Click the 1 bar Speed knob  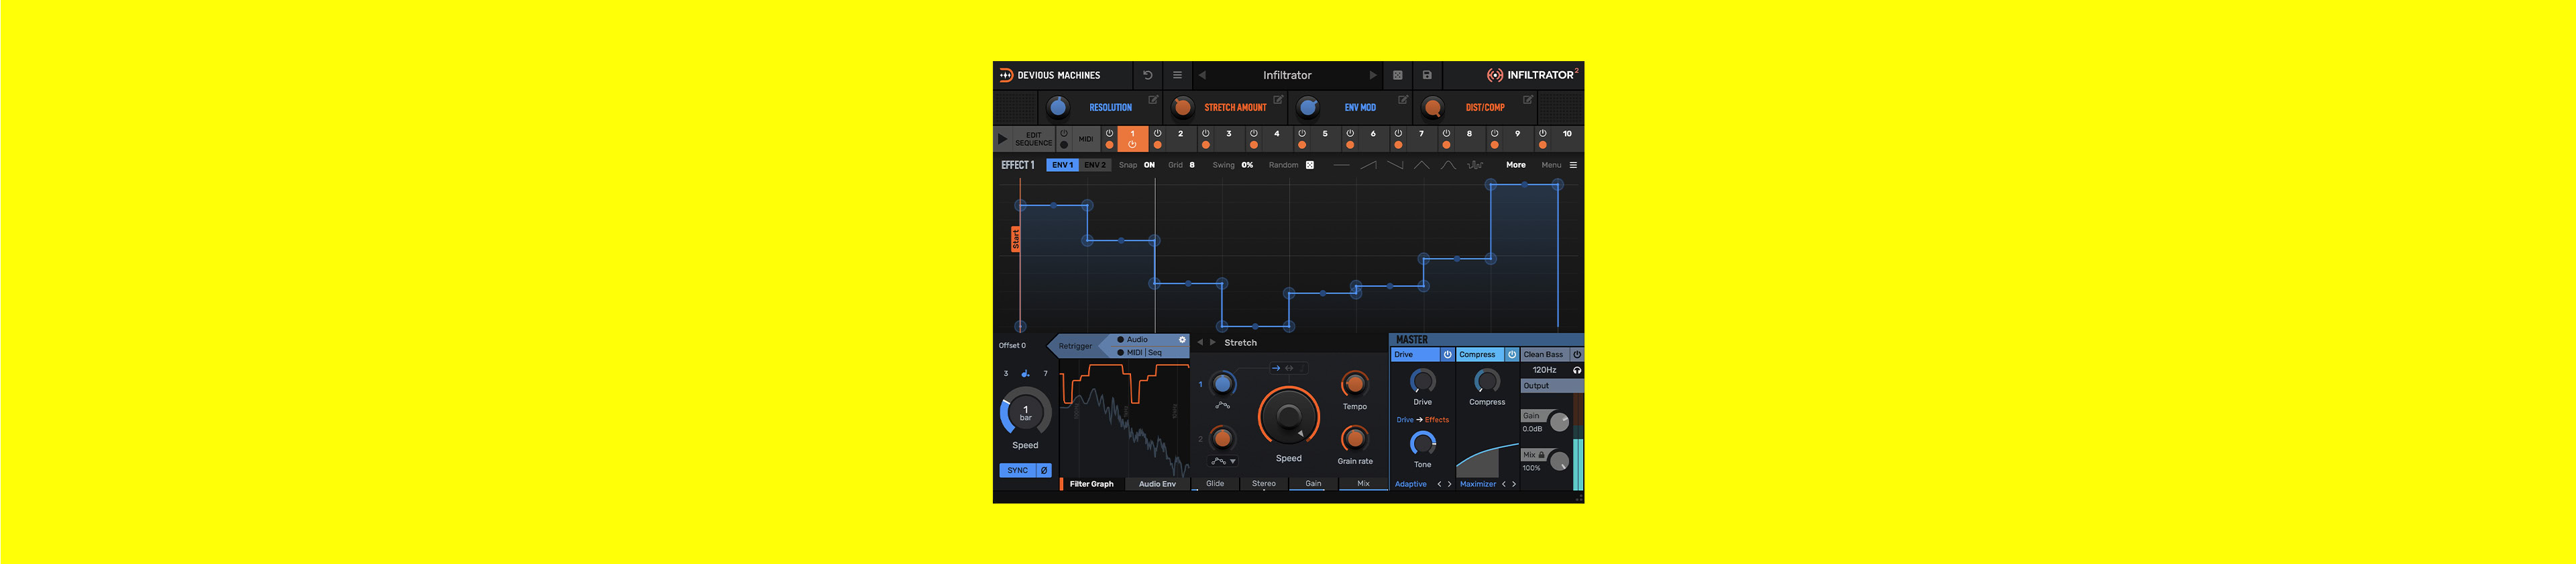1025,413
